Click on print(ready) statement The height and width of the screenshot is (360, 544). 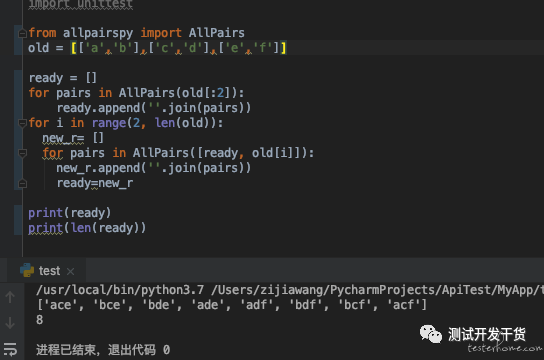(x=70, y=213)
